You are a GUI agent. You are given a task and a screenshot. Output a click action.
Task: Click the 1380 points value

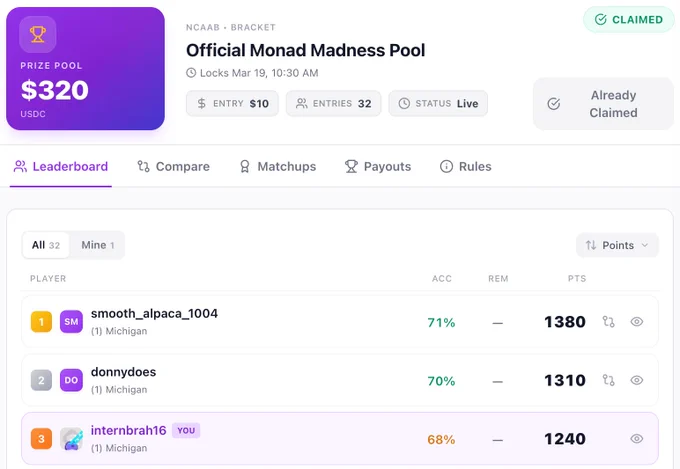(x=565, y=322)
